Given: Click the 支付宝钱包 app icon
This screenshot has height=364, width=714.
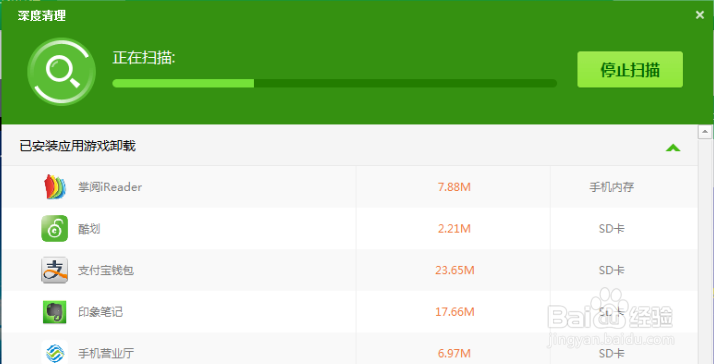Looking at the screenshot, I should [x=55, y=270].
